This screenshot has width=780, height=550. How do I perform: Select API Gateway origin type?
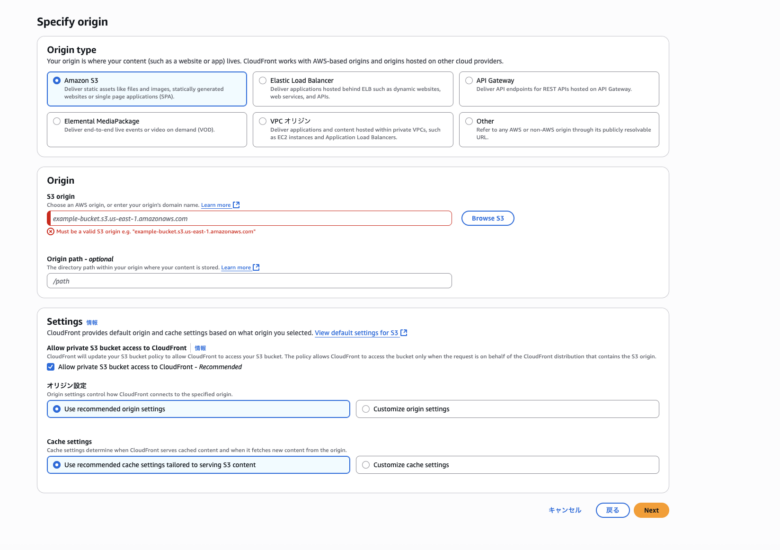click(469, 80)
